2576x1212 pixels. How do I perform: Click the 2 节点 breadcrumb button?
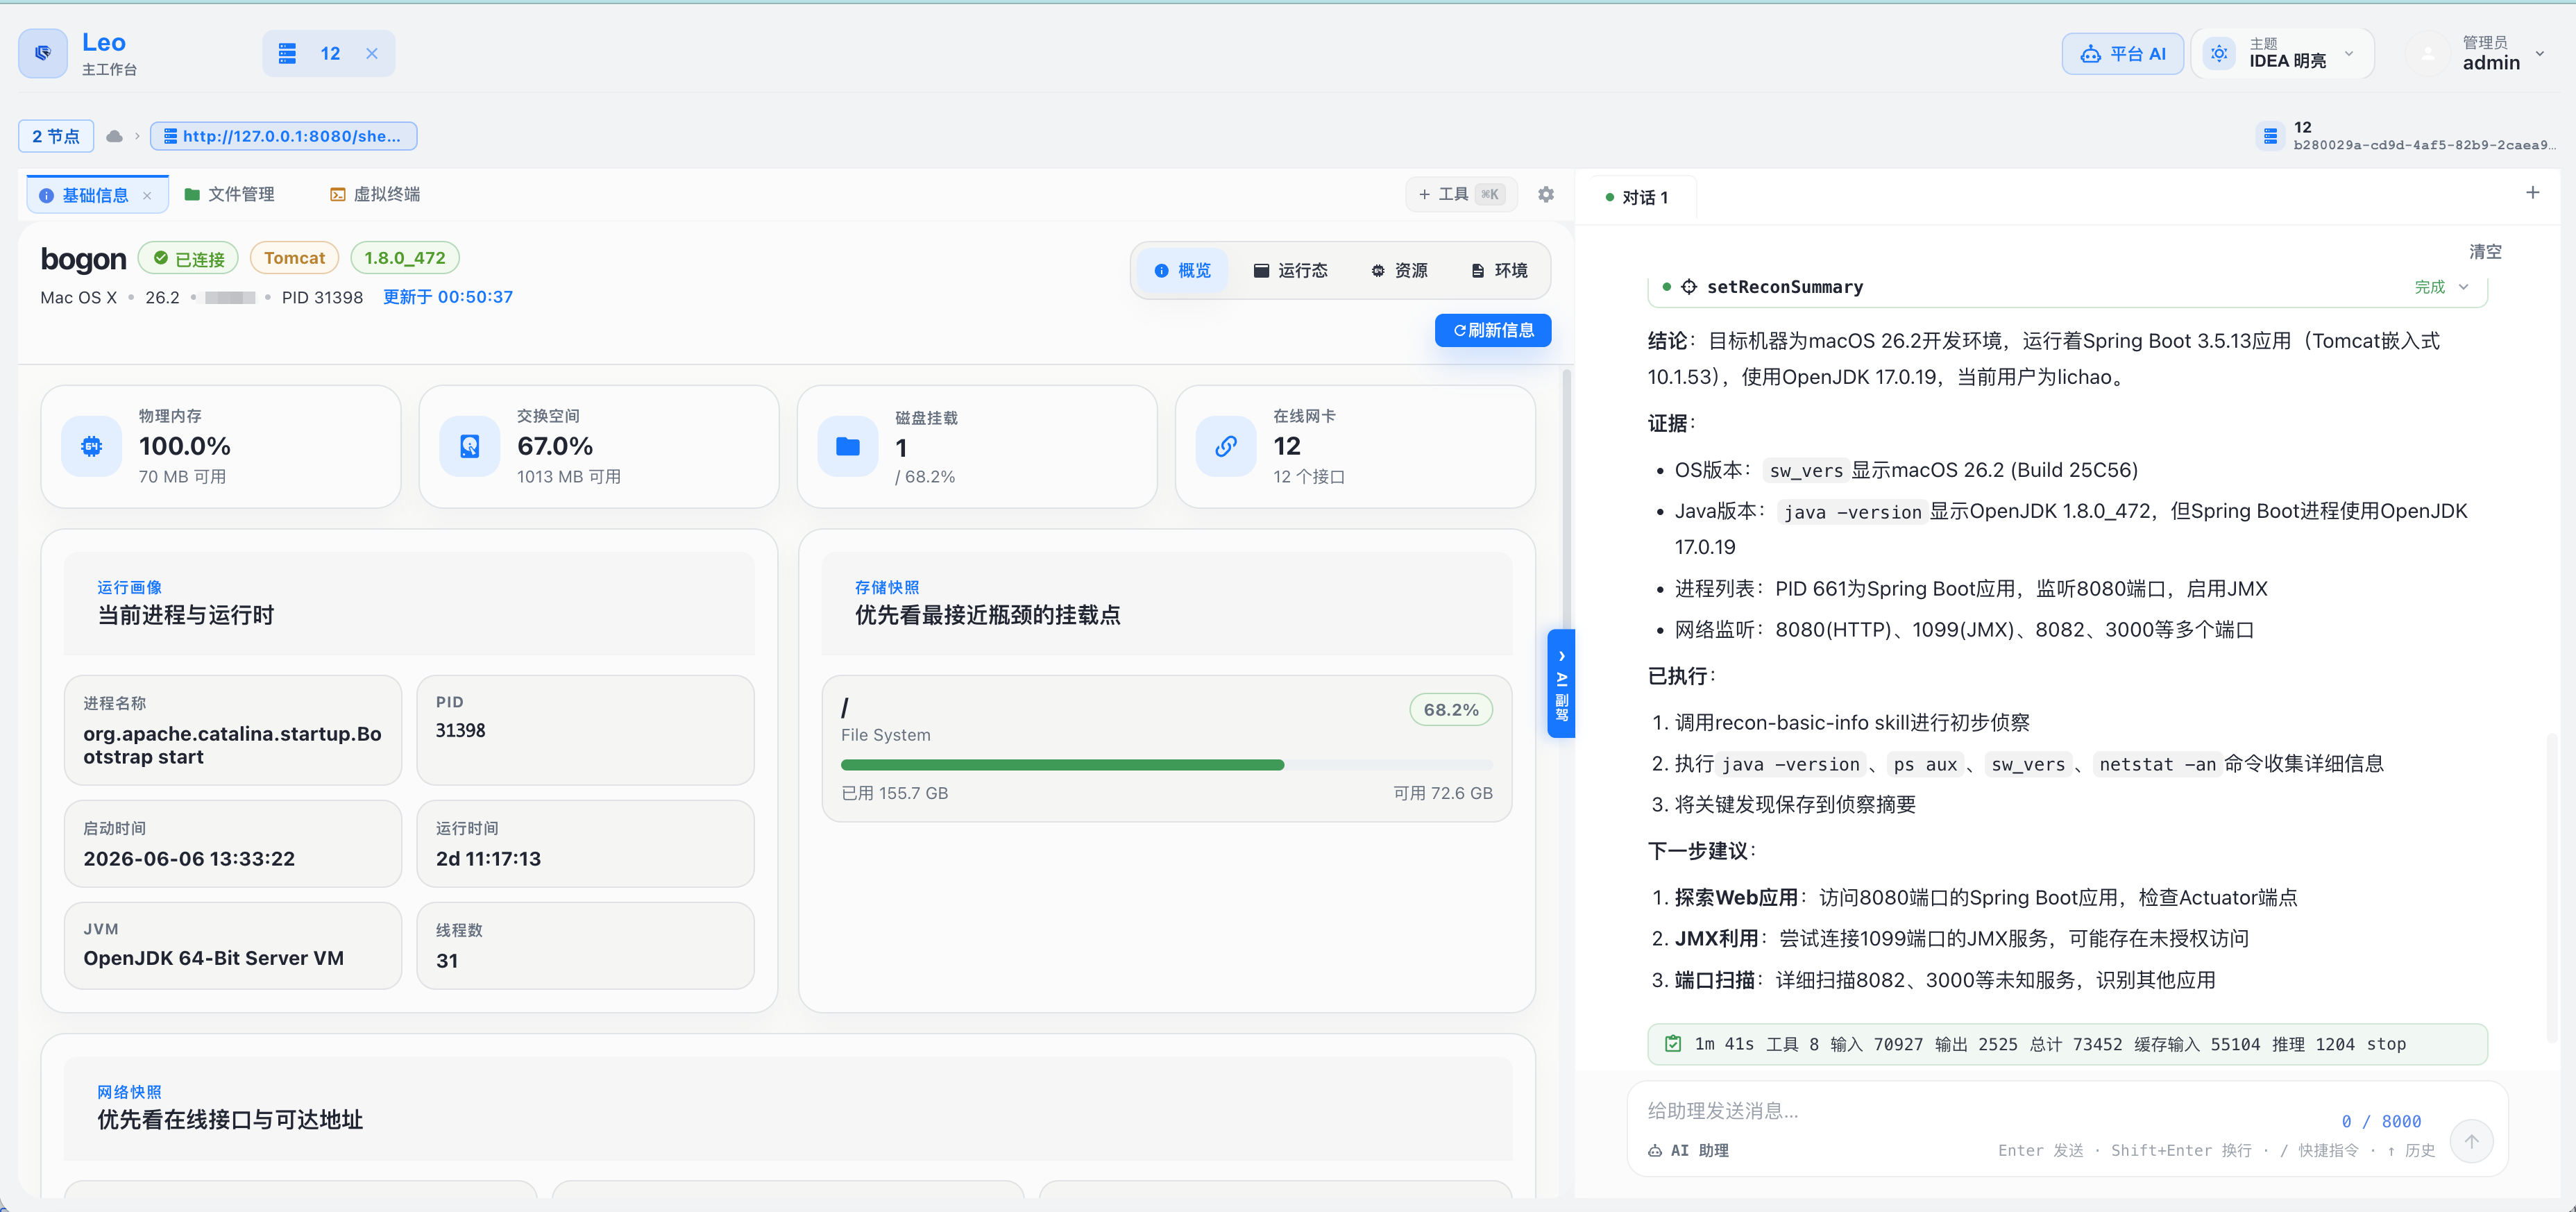[x=56, y=136]
